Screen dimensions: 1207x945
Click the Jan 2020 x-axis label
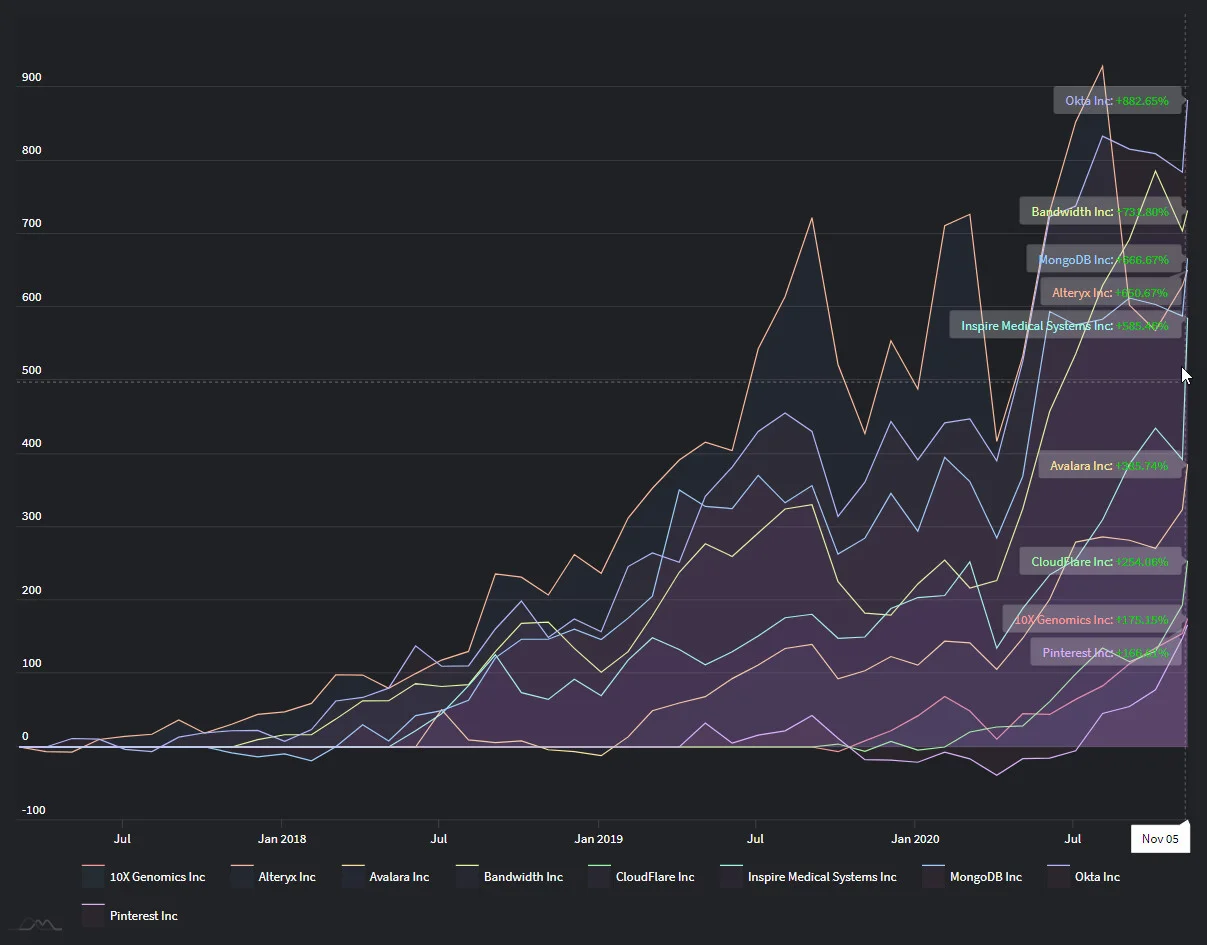(x=915, y=839)
